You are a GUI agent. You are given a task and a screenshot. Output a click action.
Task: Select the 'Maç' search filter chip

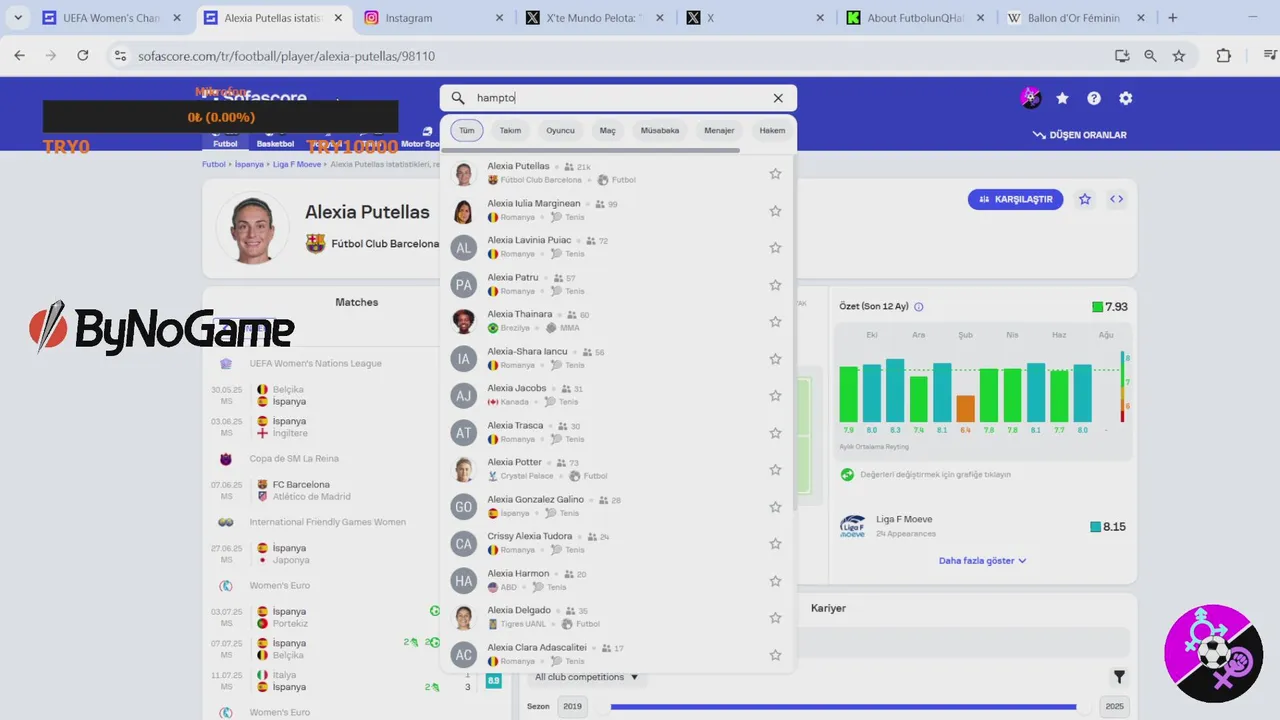tap(607, 131)
